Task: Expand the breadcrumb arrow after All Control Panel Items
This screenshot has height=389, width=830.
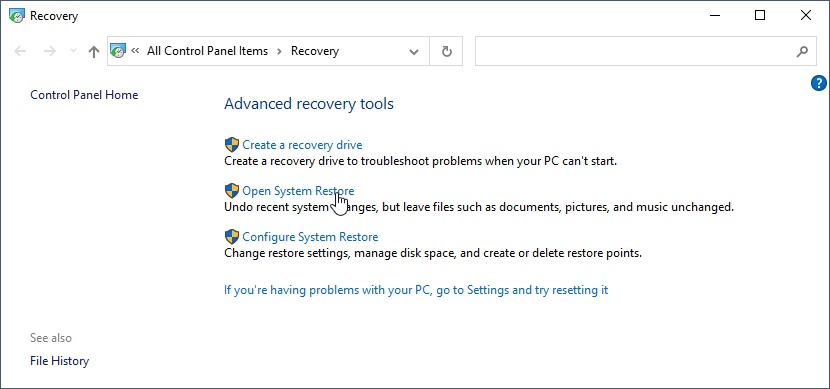Action: point(279,51)
